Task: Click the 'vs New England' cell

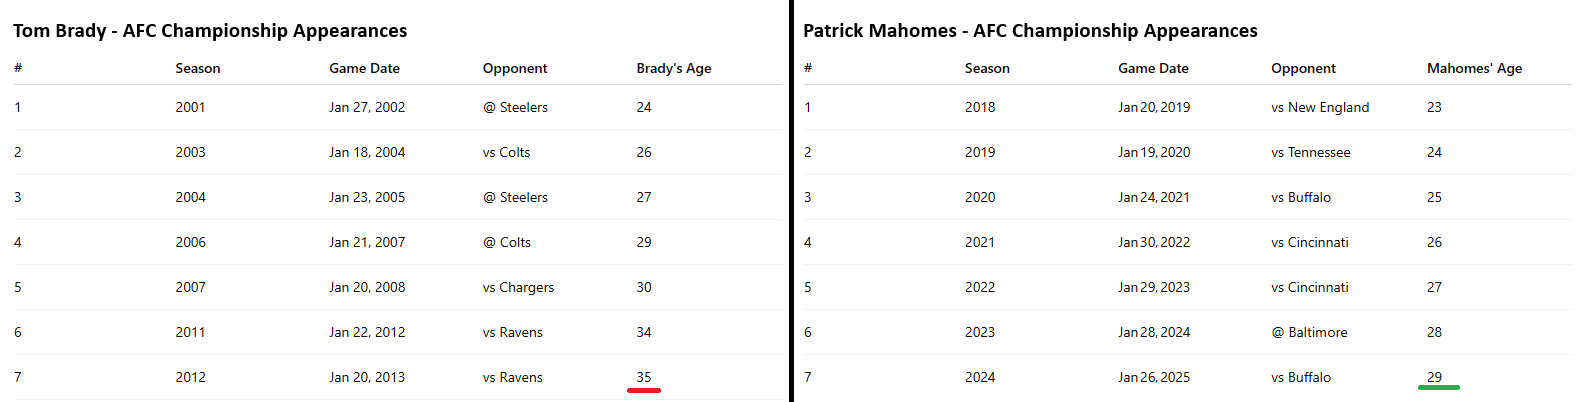Action: coord(1320,107)
